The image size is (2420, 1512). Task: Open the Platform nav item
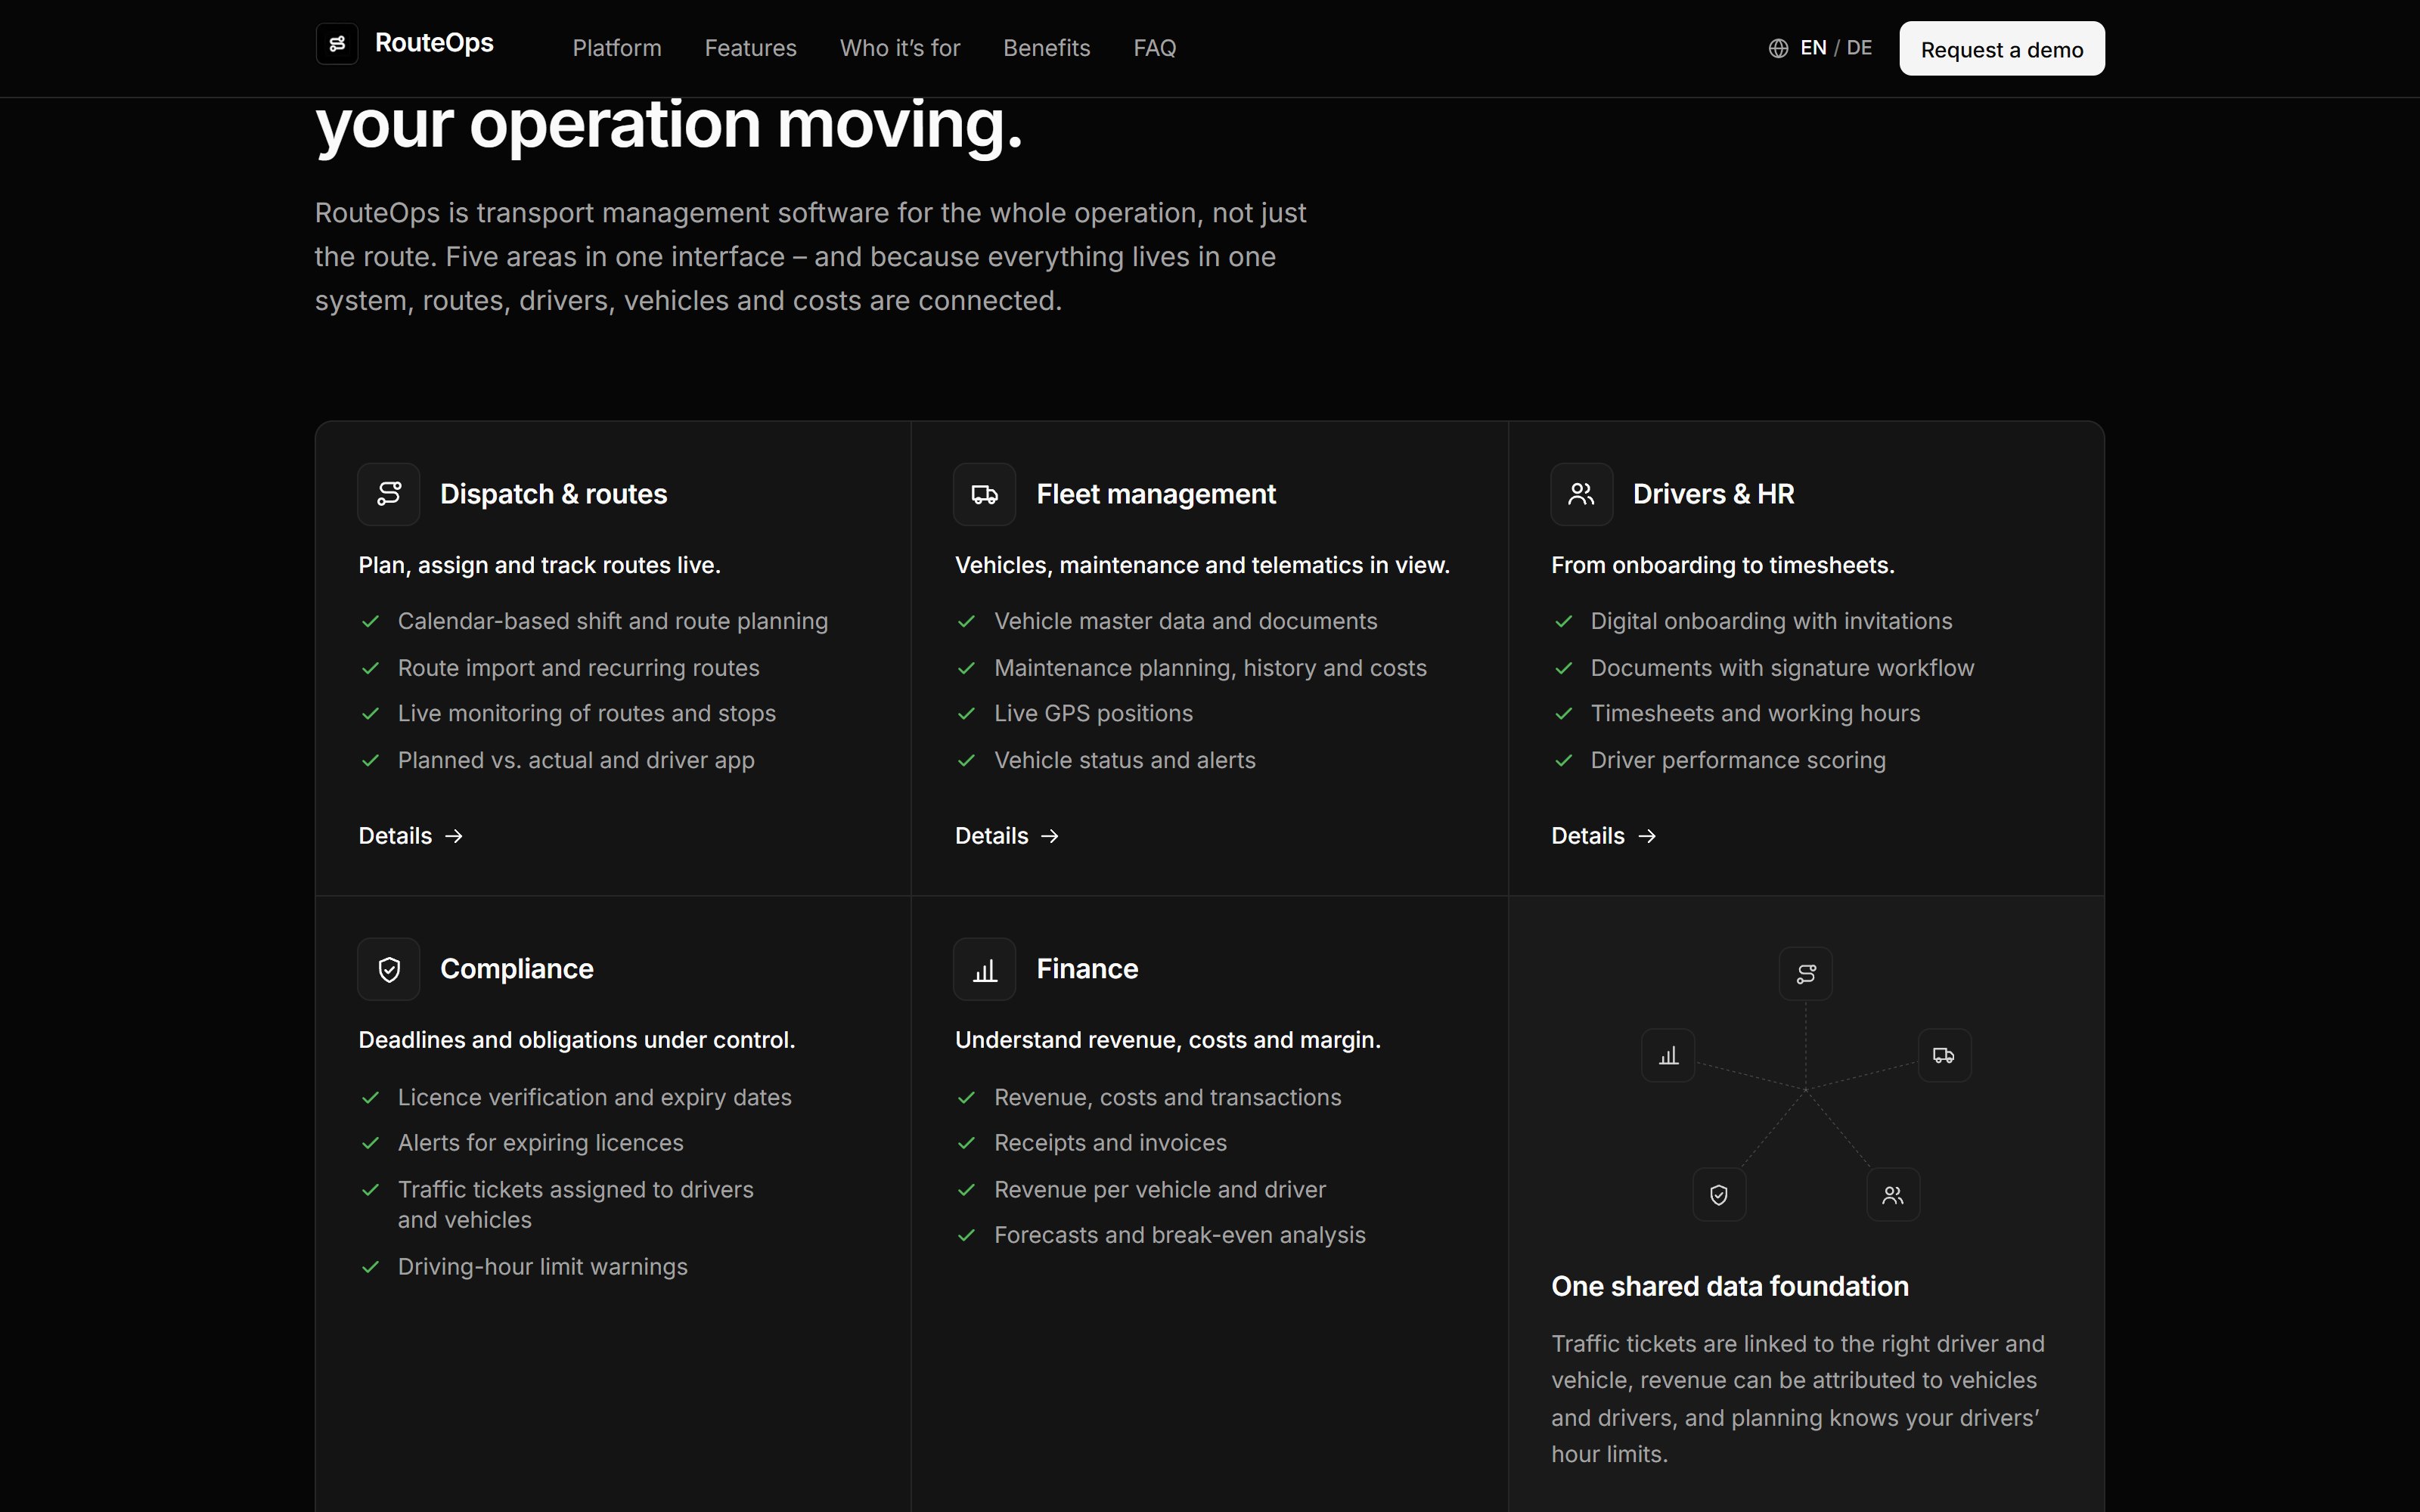click(x=617, y=48)
